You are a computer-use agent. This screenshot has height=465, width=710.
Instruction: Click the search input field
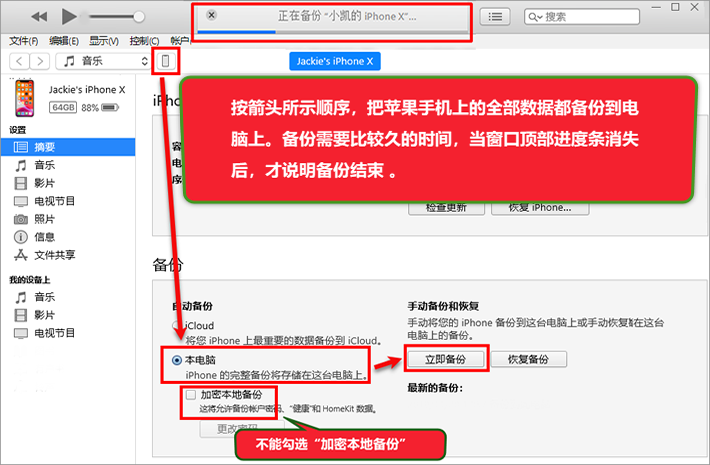[582, 17]
